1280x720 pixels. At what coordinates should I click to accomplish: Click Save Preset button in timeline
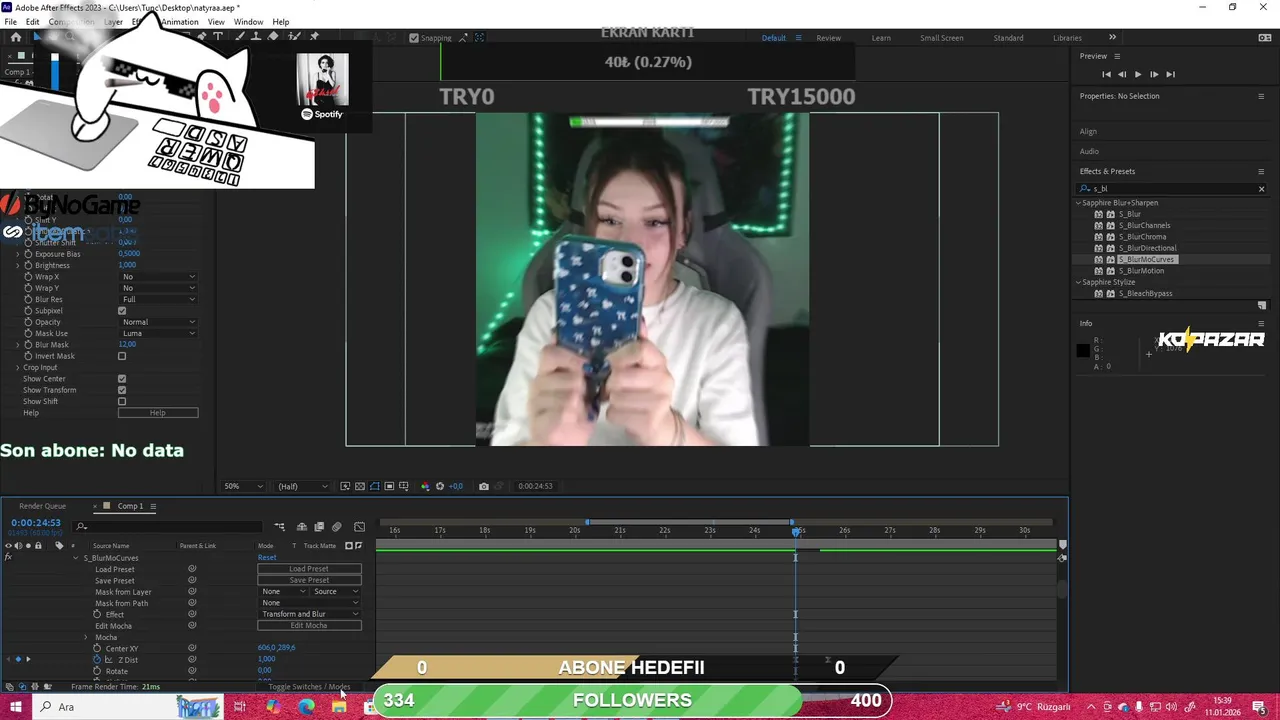pos(309,580)
